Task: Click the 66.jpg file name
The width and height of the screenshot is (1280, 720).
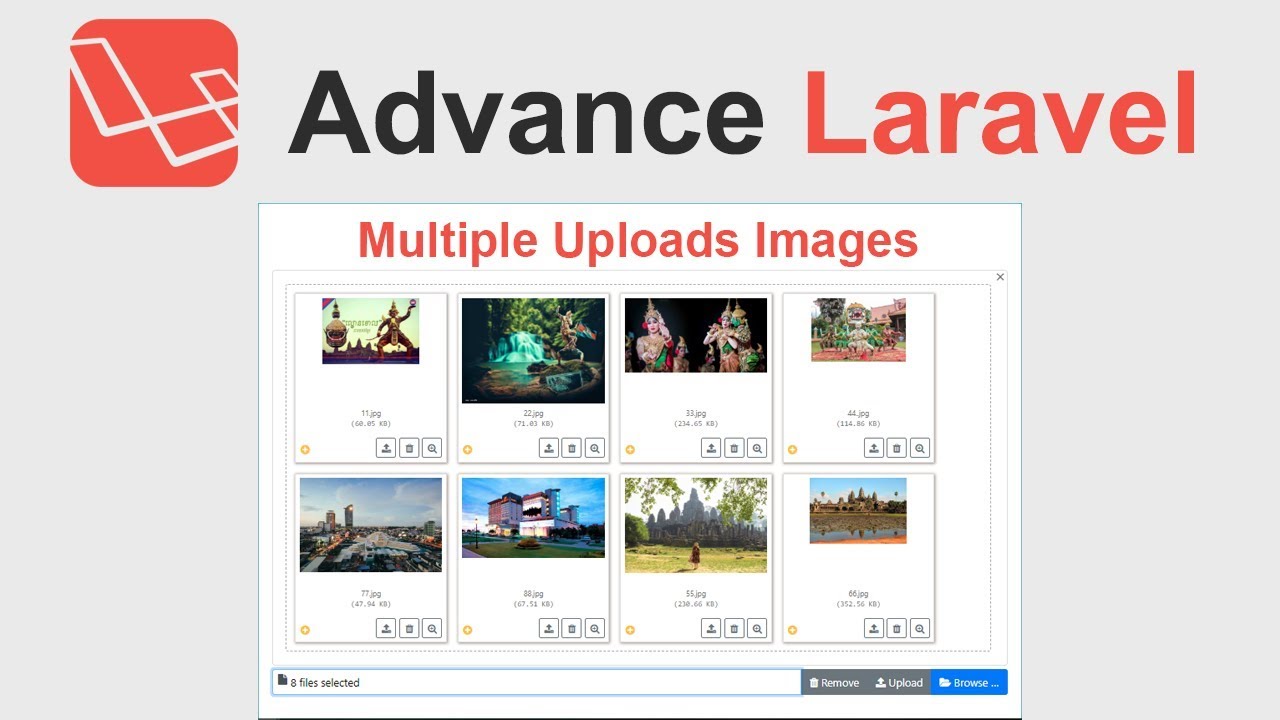Action: click(x=858, y=593)
